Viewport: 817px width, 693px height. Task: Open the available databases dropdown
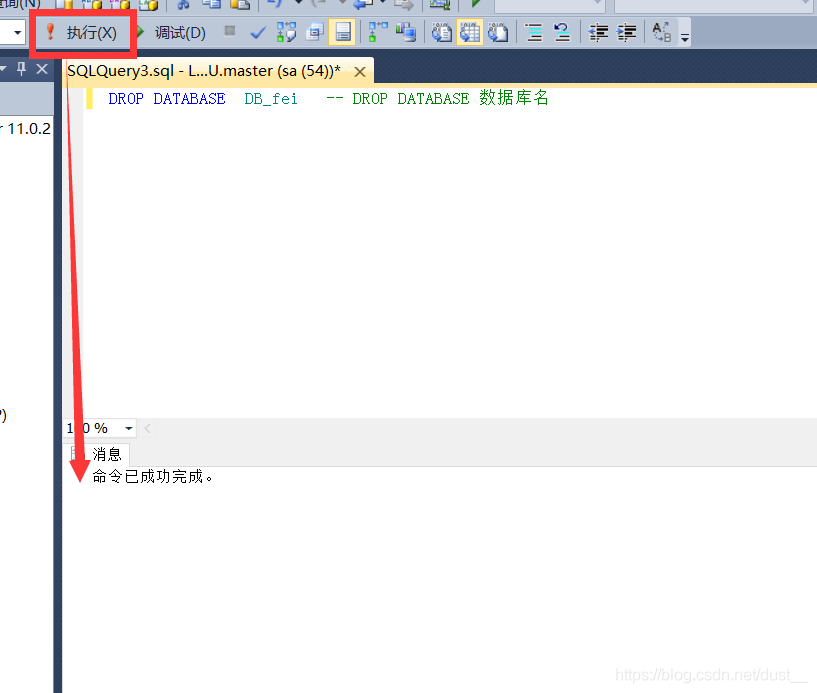[17, 33]
